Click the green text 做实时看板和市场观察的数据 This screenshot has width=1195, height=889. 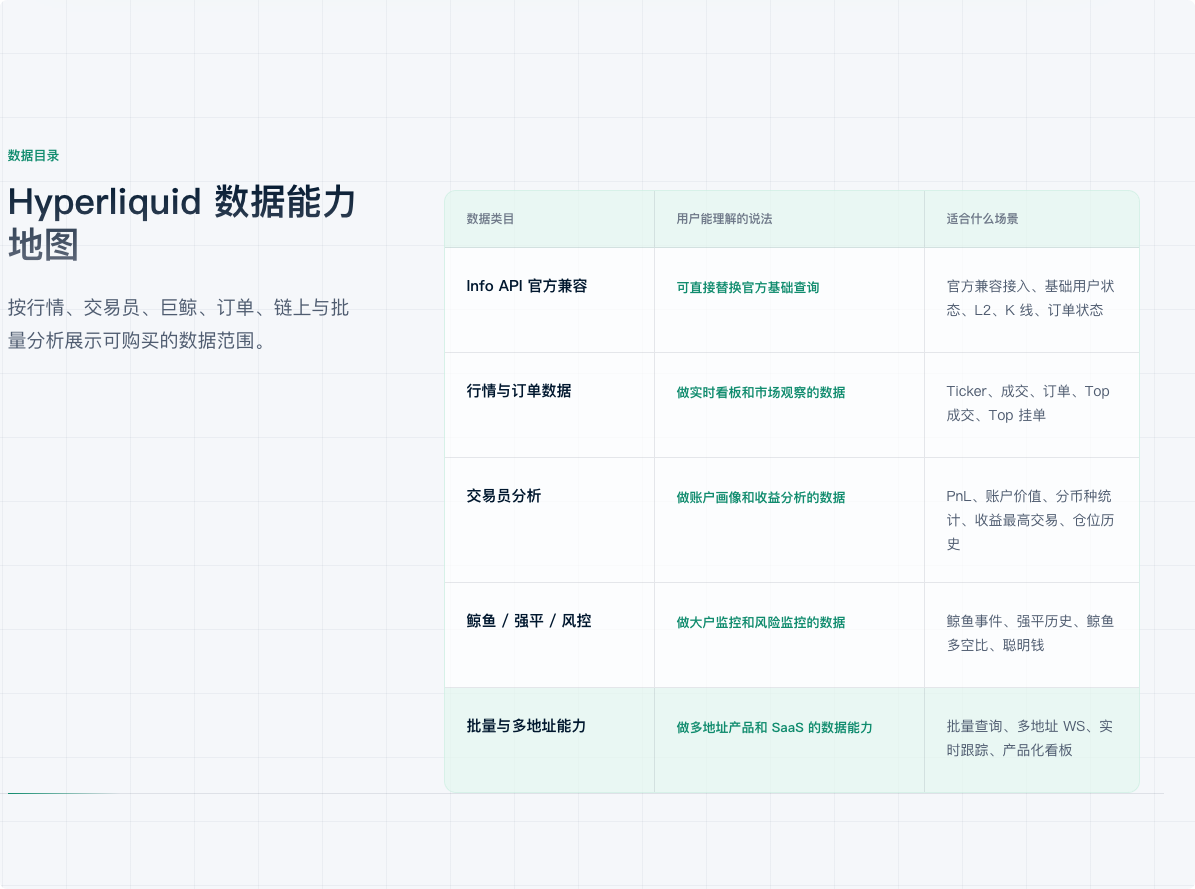(761, 393)
